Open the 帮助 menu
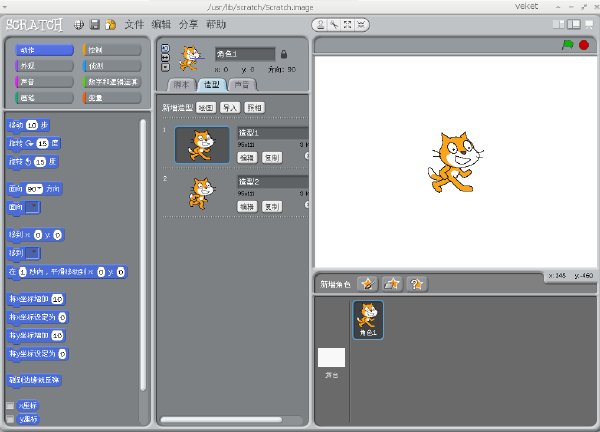Image resolution: width=600 pixels, height=432 pixels. tap(216, 25)
